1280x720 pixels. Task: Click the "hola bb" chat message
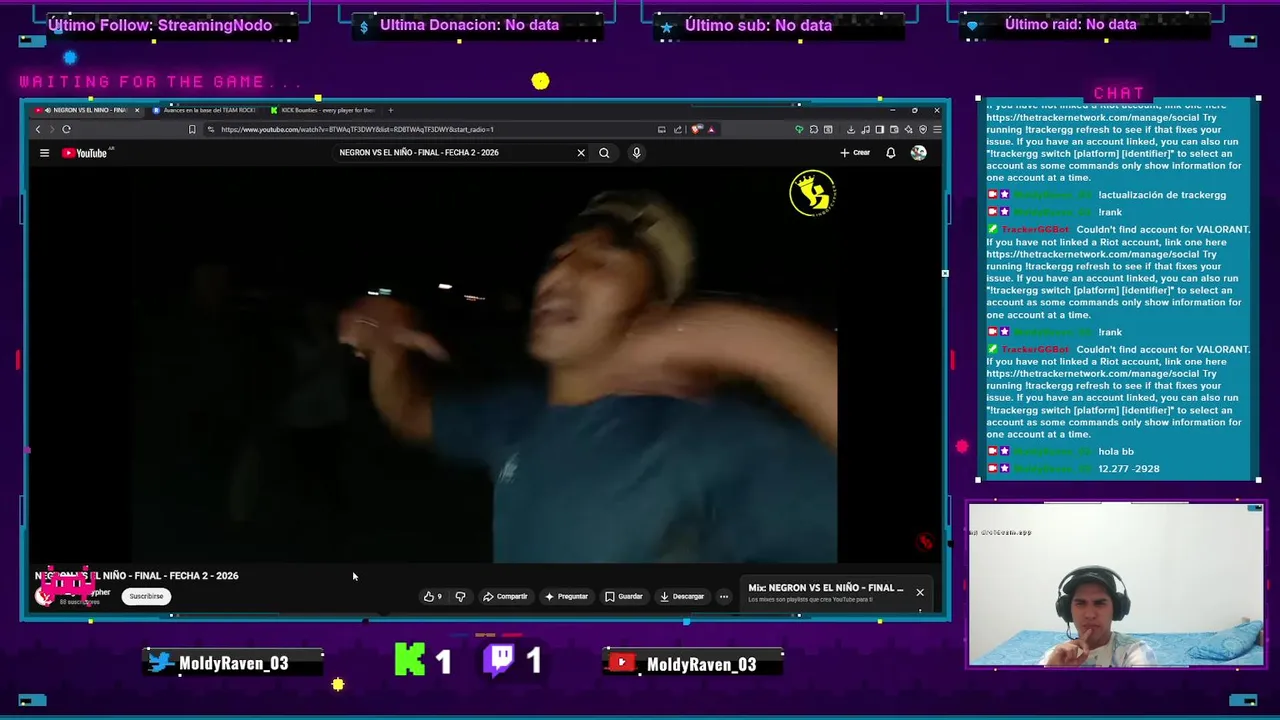pos(1116,452)
